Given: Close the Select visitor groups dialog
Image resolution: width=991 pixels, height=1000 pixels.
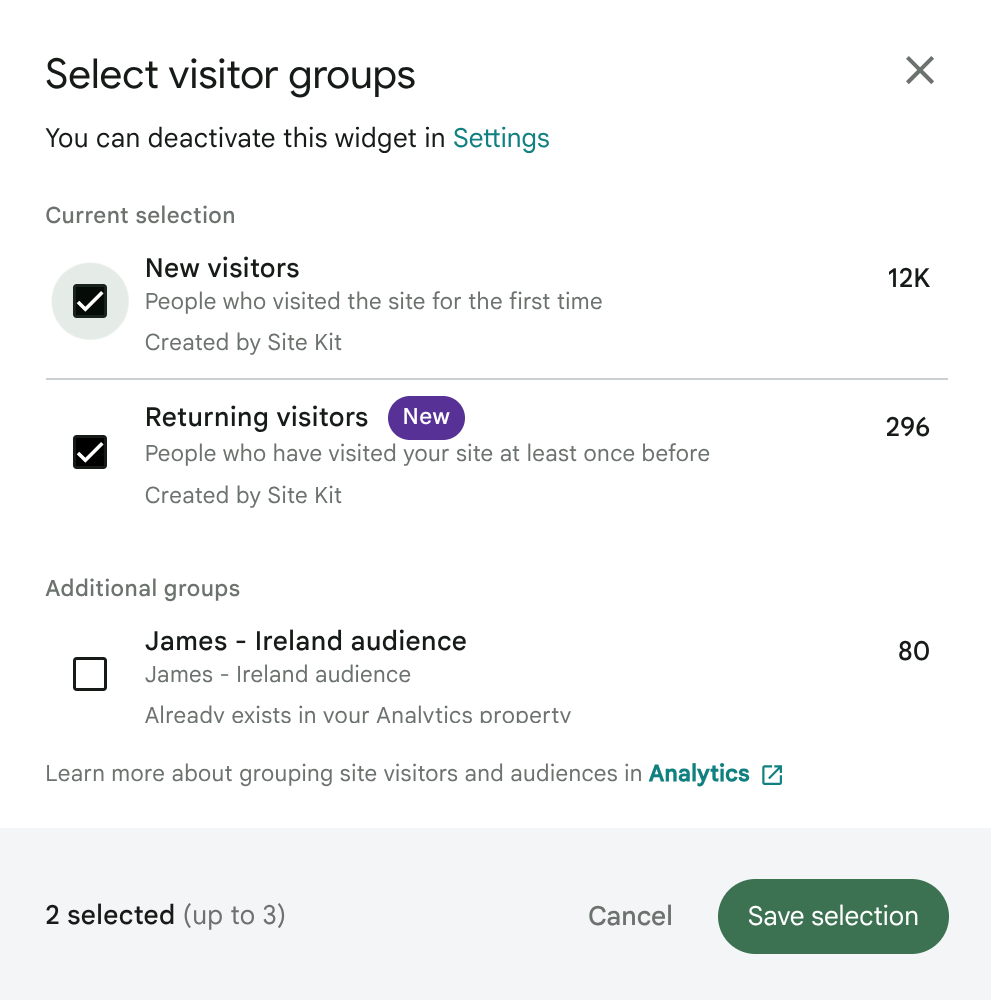Looking at the screenshot, I should tap(919, 71).
